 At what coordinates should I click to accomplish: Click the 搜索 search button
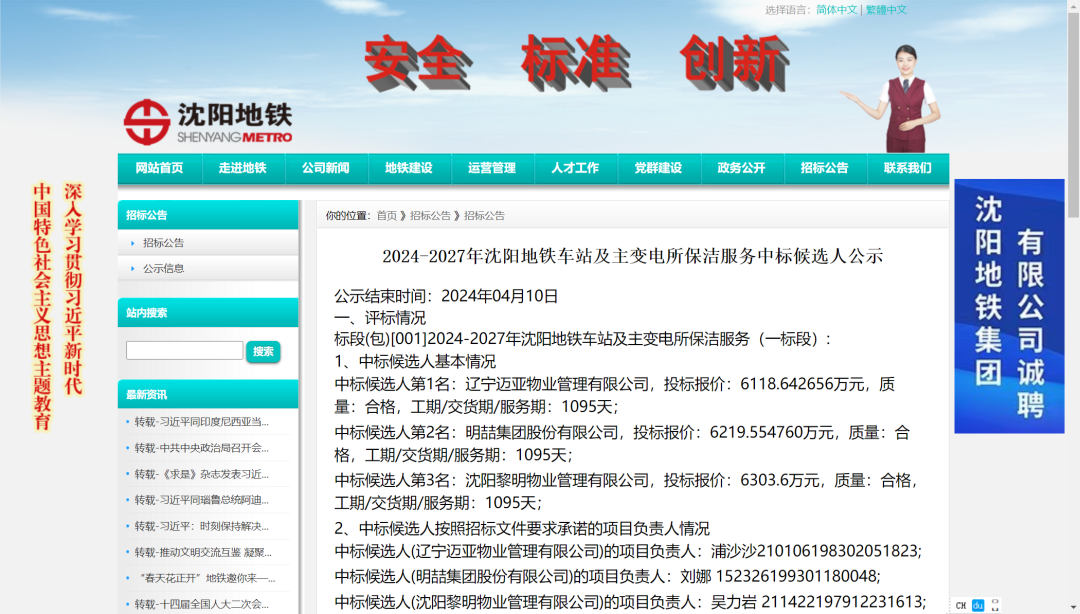(x=263, y=351)
